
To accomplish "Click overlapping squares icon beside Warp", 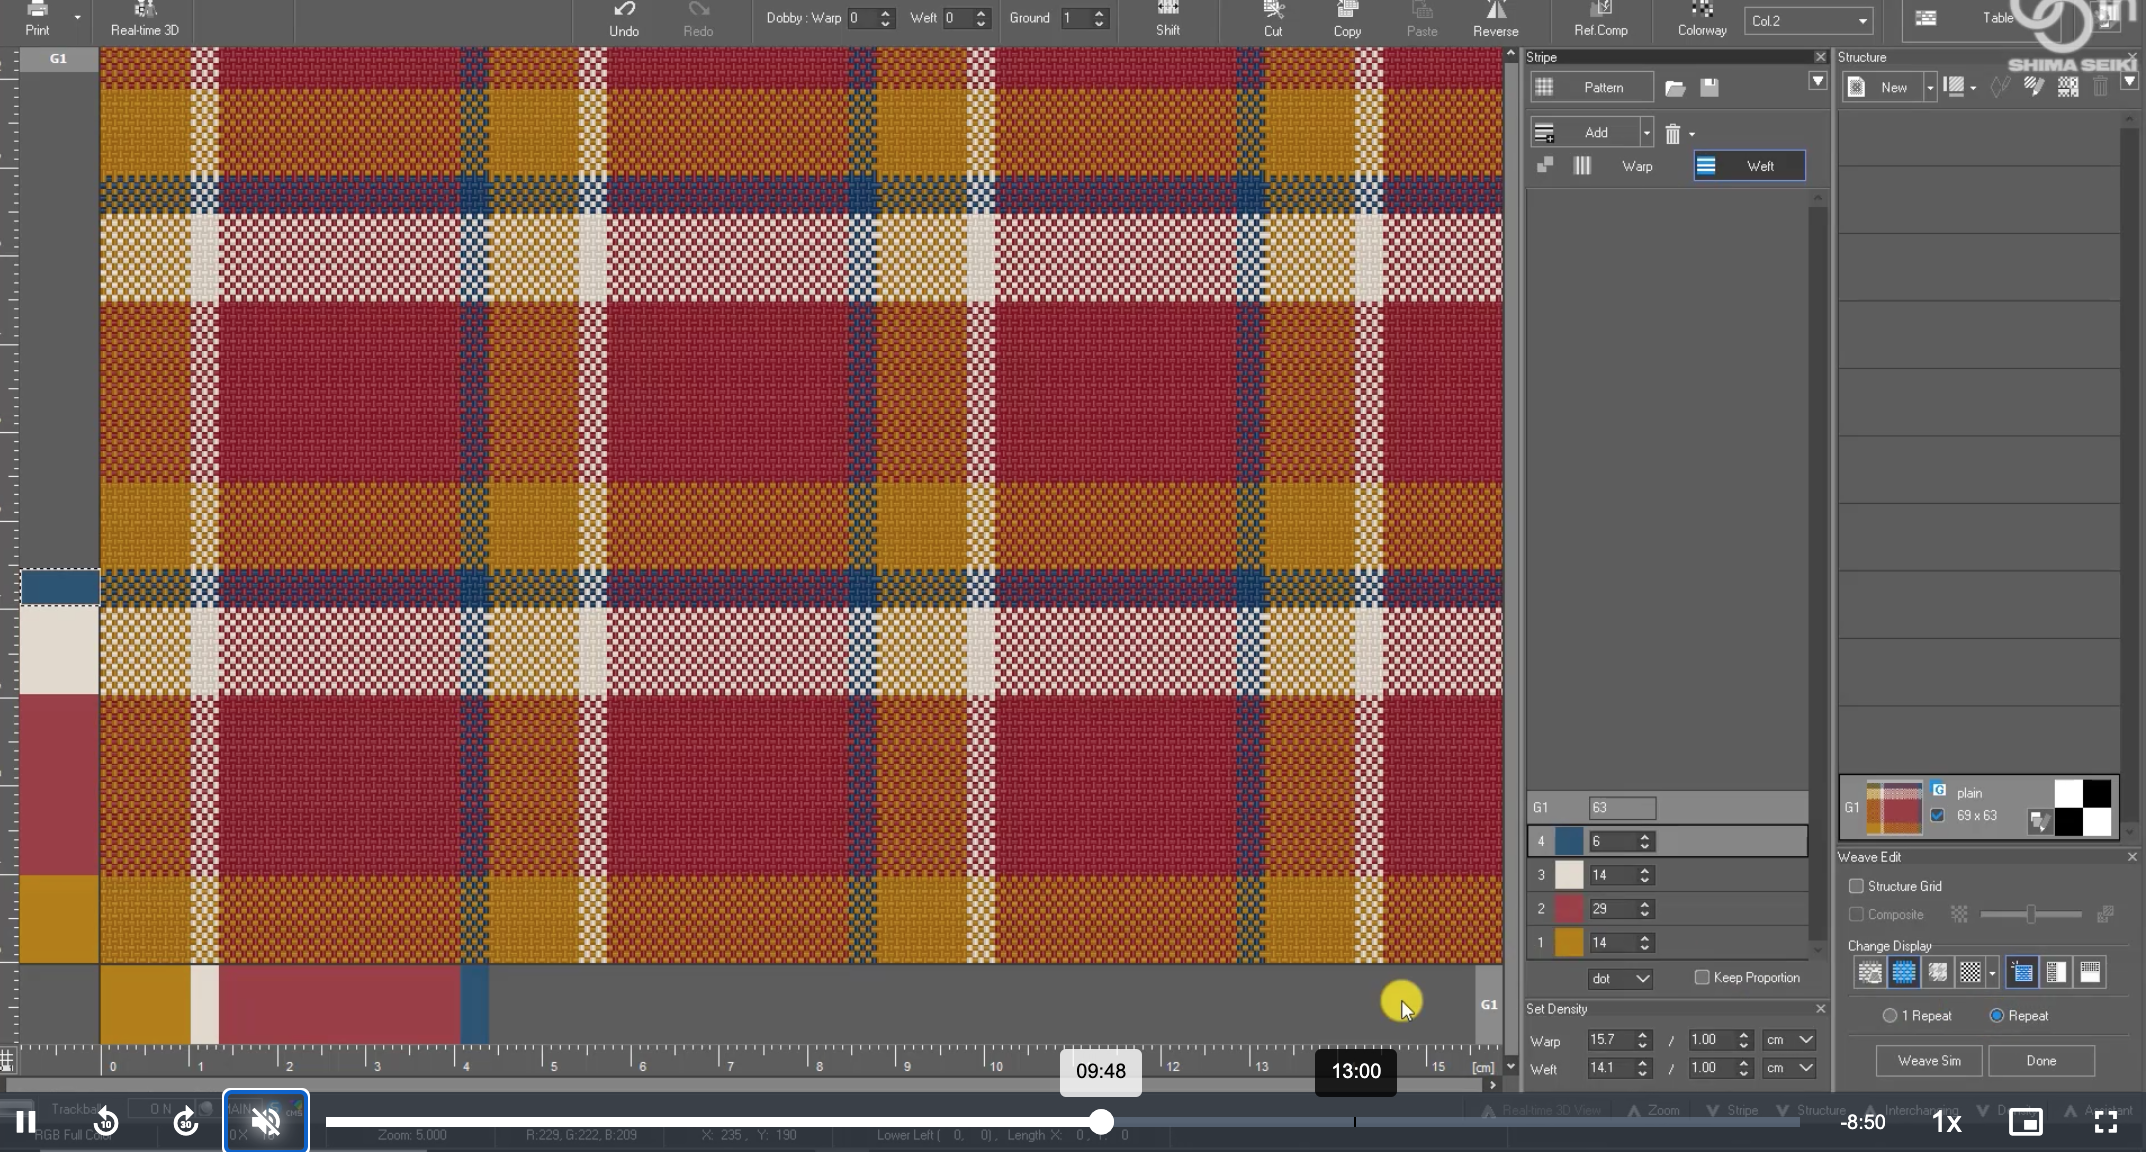I will click(x=1545, y=165).
